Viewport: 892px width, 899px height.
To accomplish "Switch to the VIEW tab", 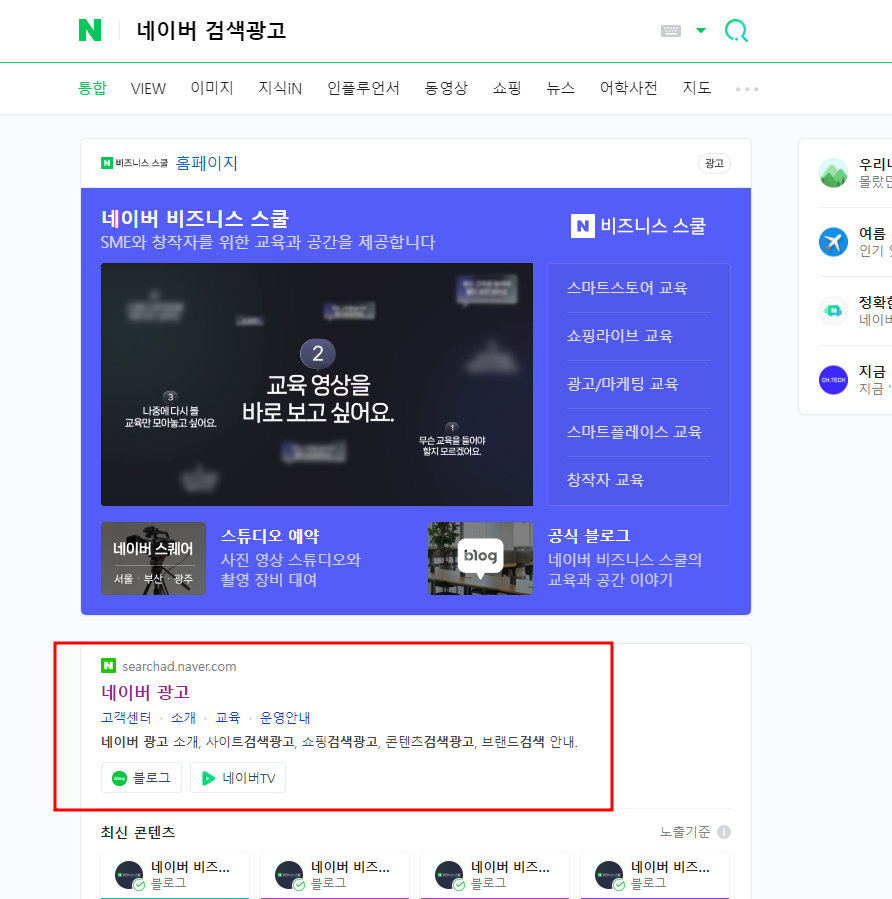I will tap(148, 88).
